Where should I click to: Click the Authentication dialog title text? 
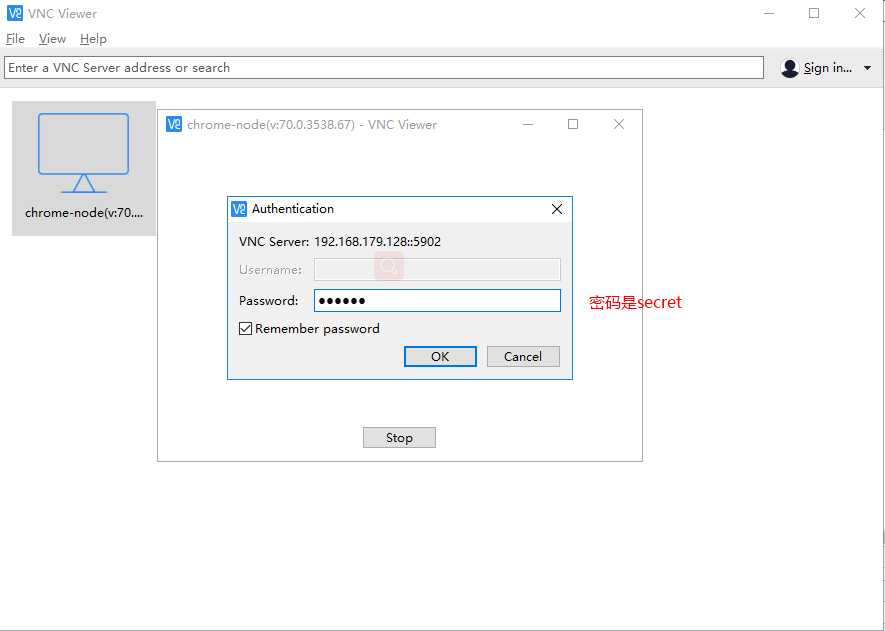293,209
